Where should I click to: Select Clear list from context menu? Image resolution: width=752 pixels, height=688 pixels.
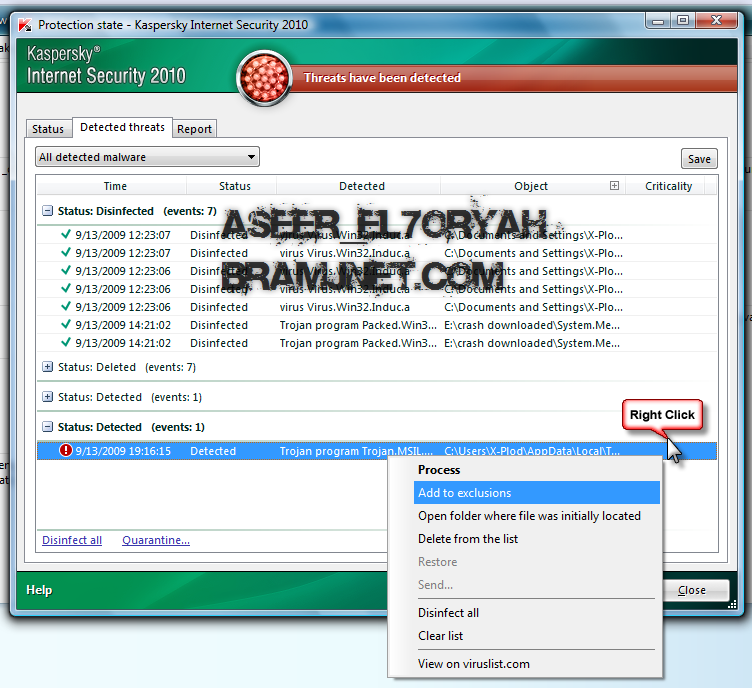coord(440,636)
